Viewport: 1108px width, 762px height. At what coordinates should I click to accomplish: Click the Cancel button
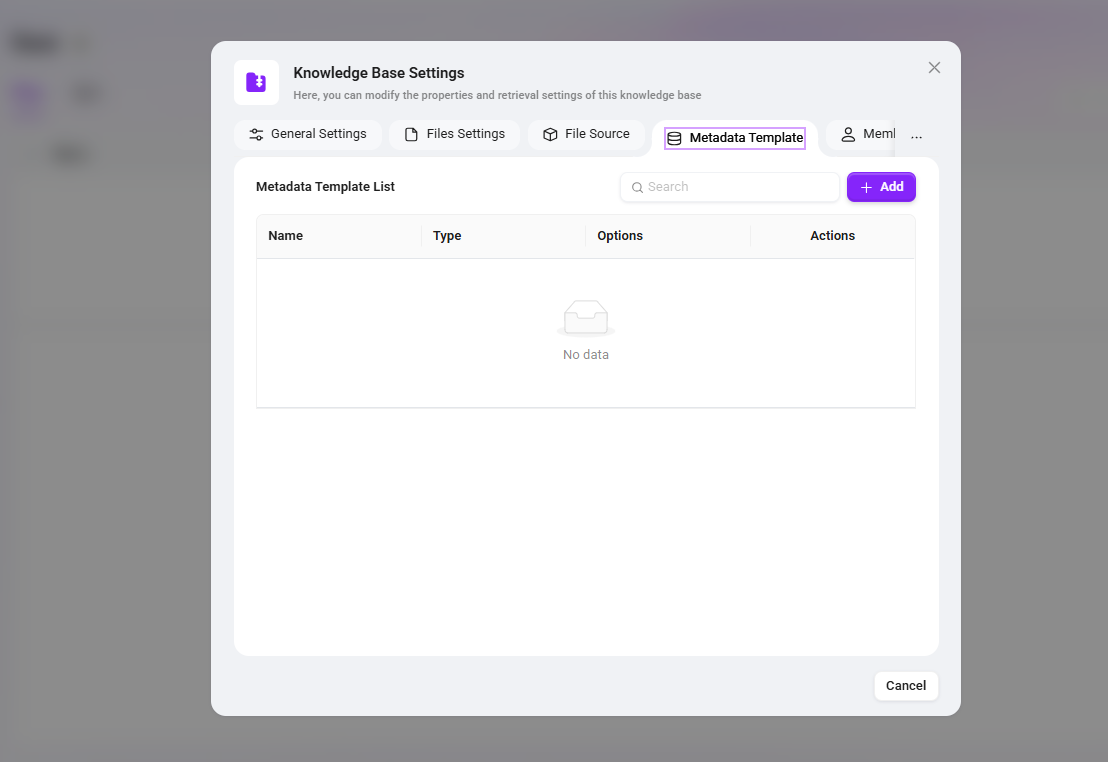pos(906,686)
